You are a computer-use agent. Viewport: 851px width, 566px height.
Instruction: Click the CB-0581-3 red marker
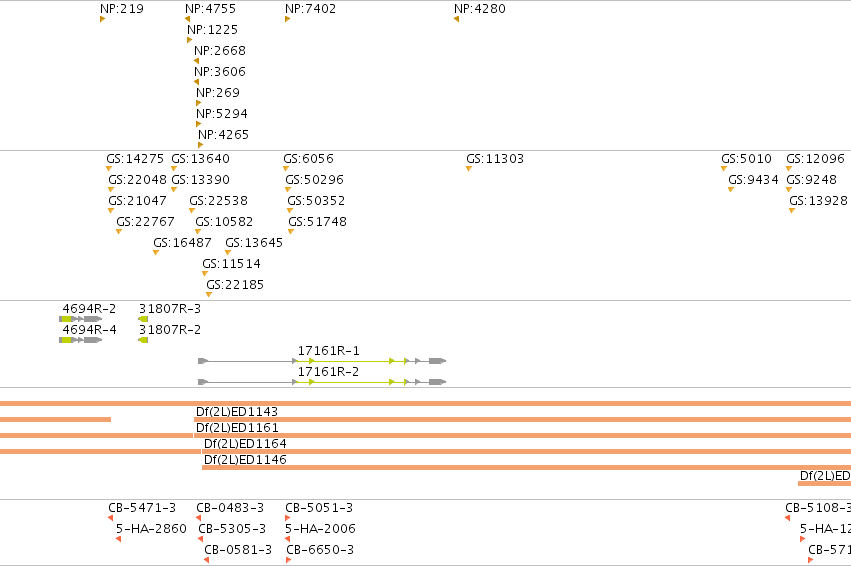tap(207, 561)
